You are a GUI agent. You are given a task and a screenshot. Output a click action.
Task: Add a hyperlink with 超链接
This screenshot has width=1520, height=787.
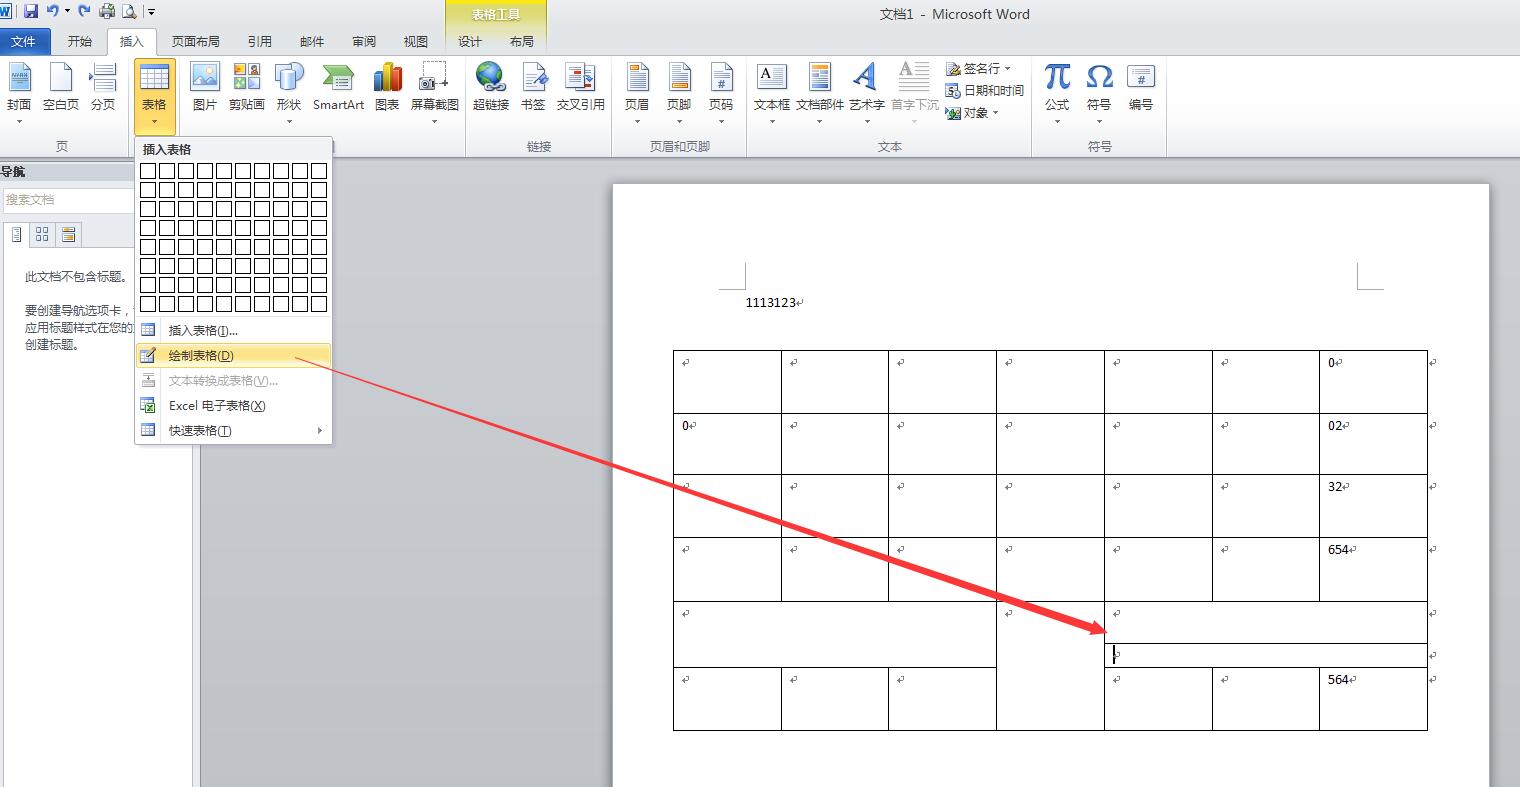point(491,87)
